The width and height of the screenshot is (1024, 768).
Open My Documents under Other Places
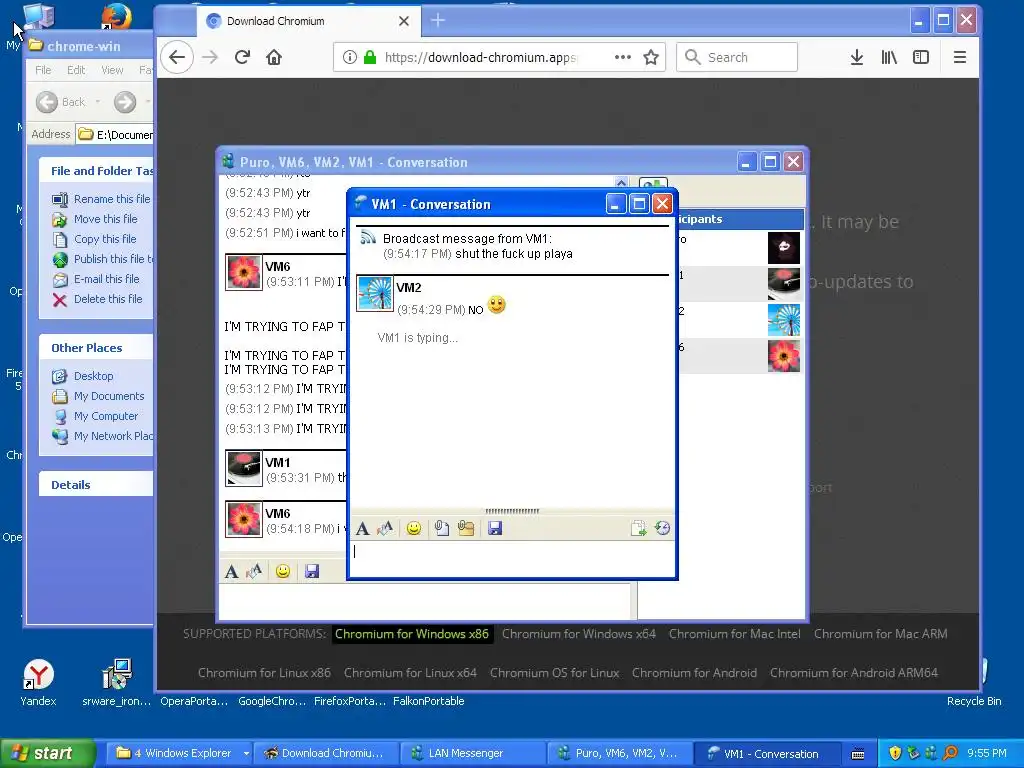109,396
